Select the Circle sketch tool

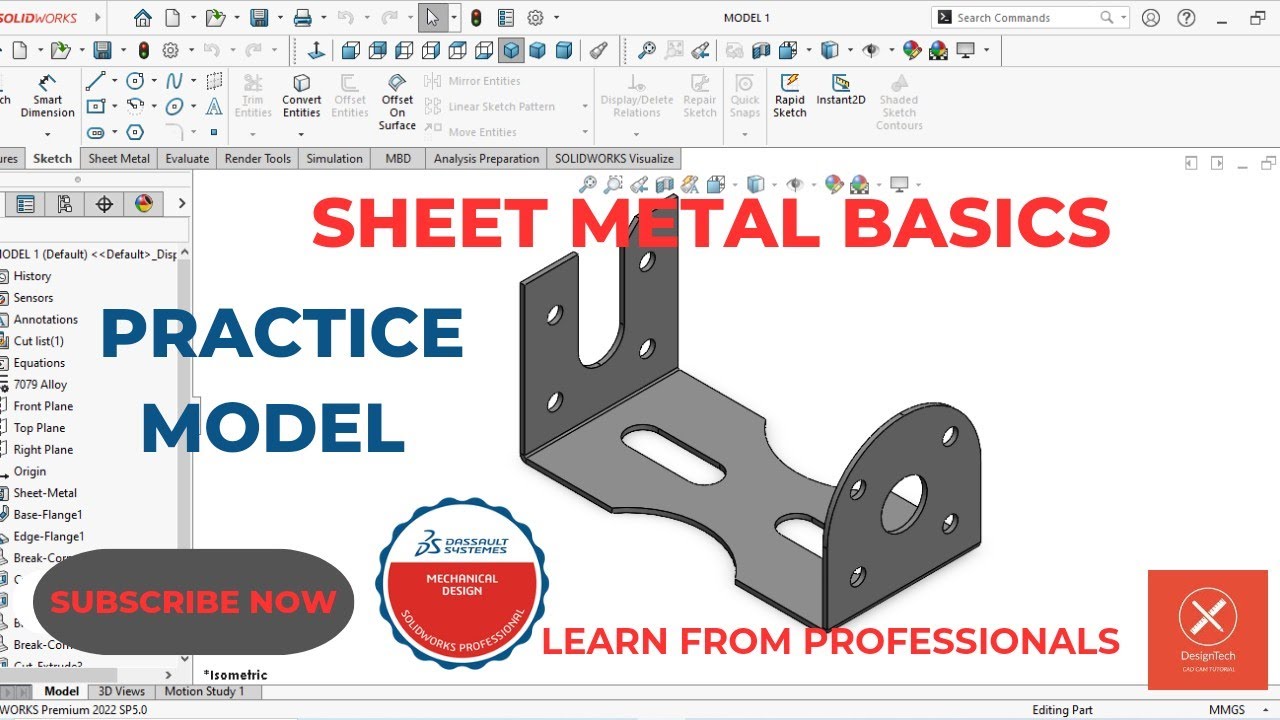135,81
